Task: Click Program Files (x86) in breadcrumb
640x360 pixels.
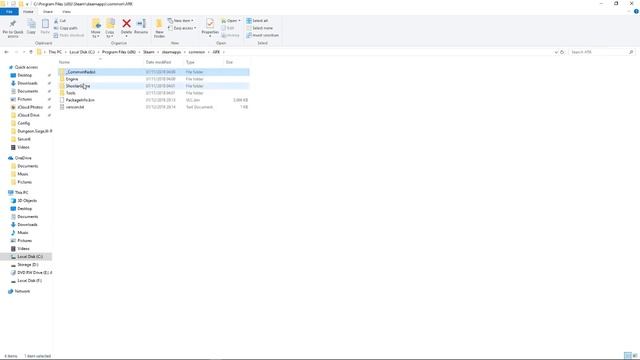Action: pos(119,52)
